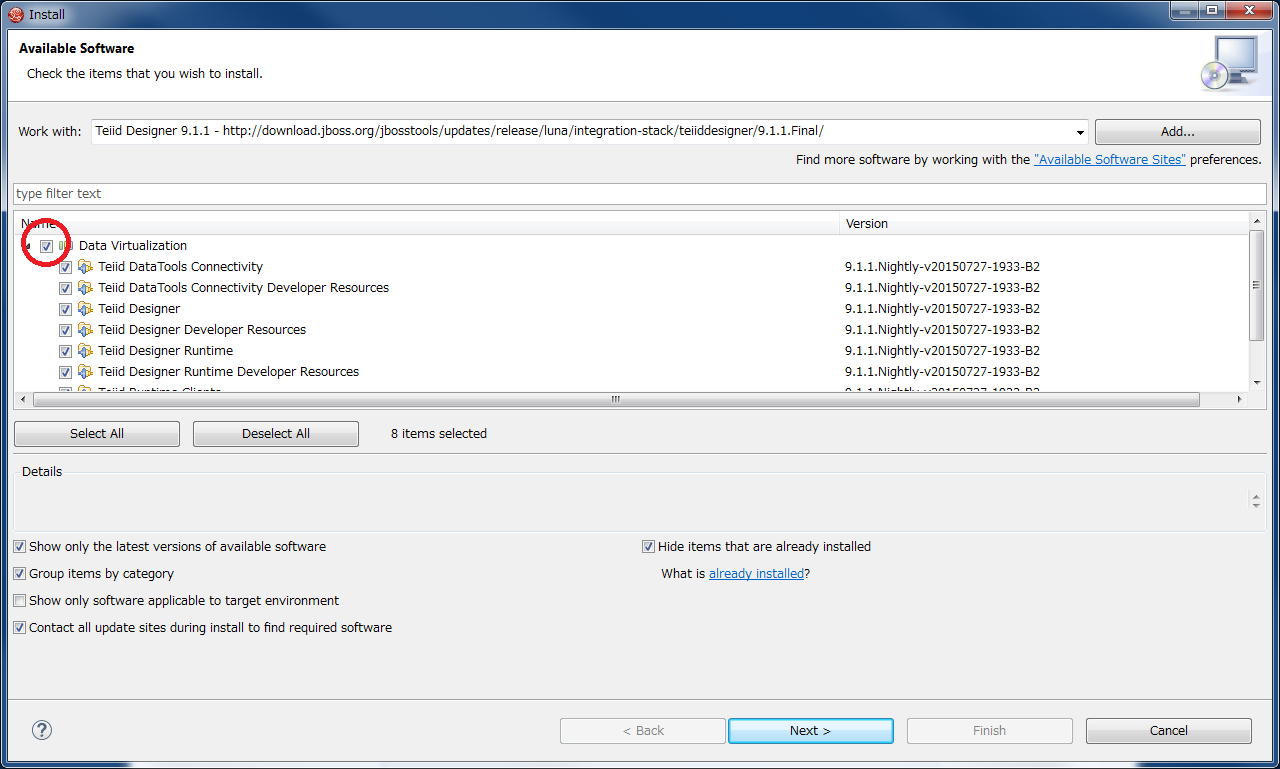The height and width of the screenshot is (769, 1280).
Task: Select the Teiid Designer Runtime Developer Resources label
Action: 229,372
